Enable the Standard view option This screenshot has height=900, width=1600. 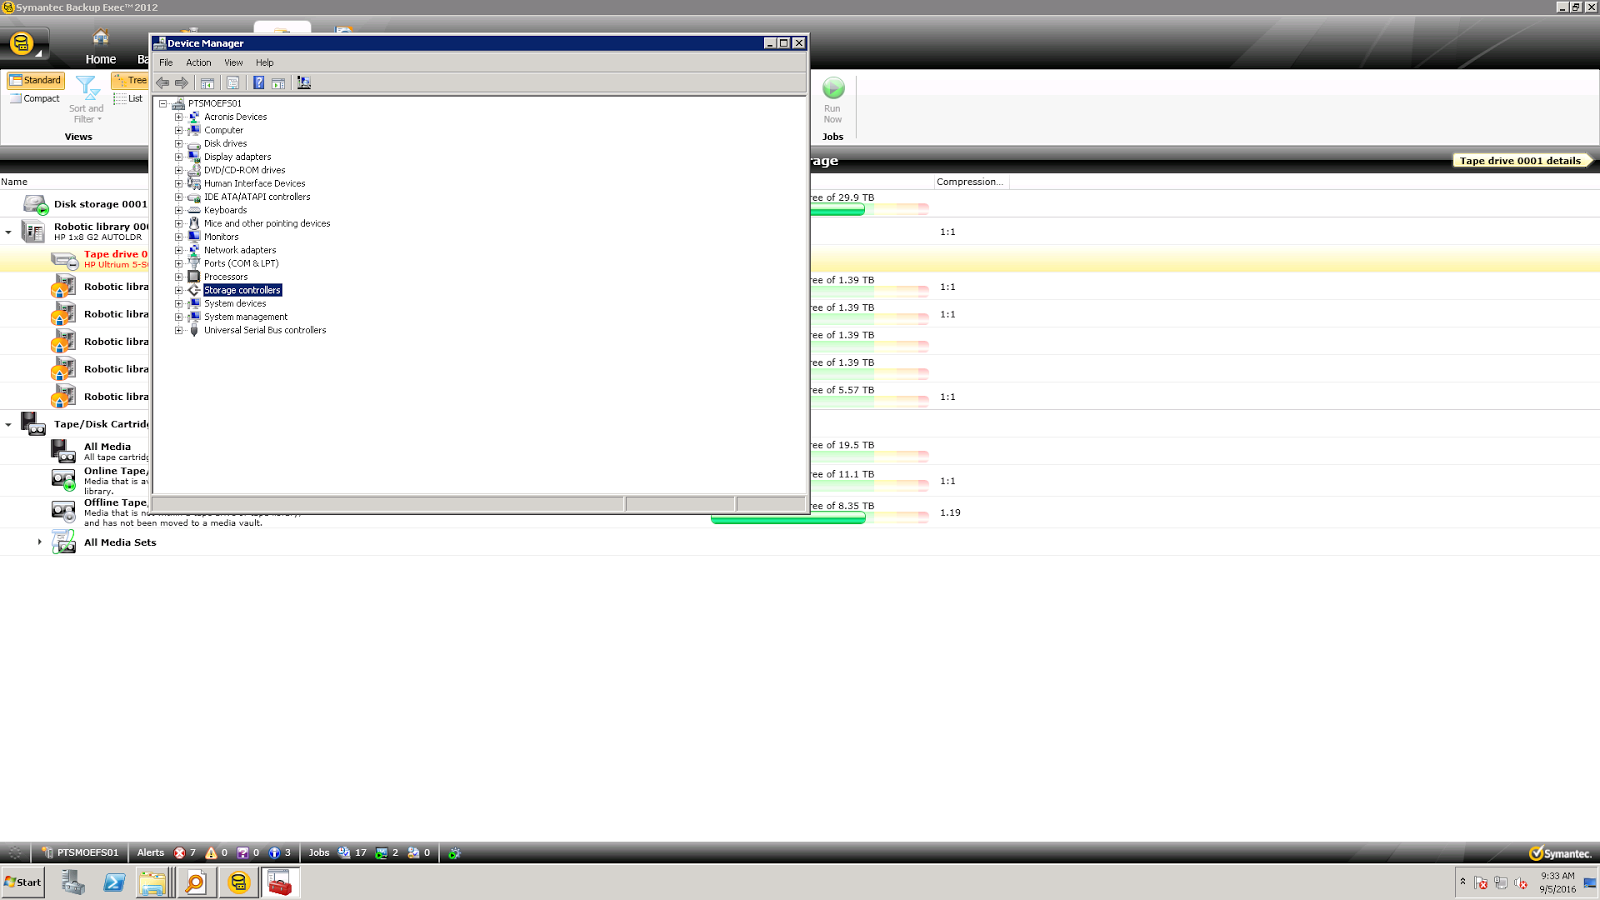click(x=37, y=79)
